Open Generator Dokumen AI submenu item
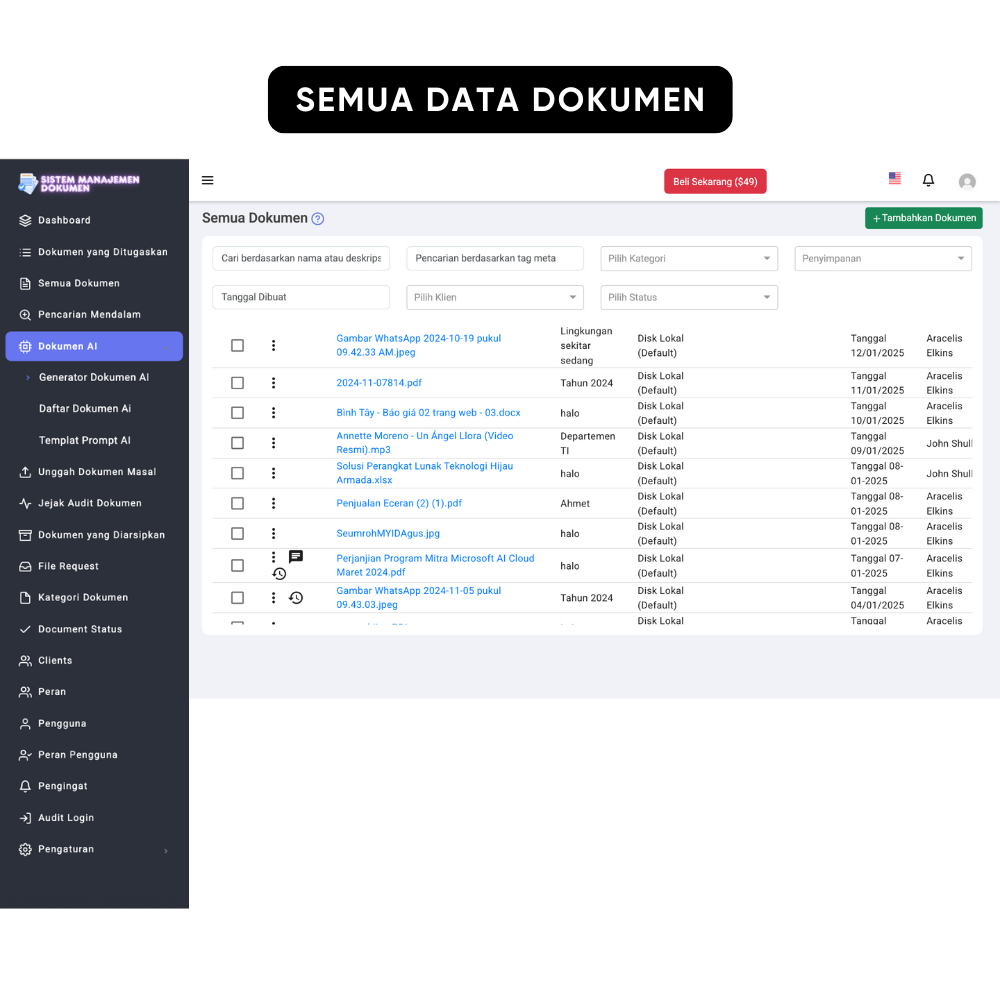Screen dimensions: 1000x1000 pos(94,378)
